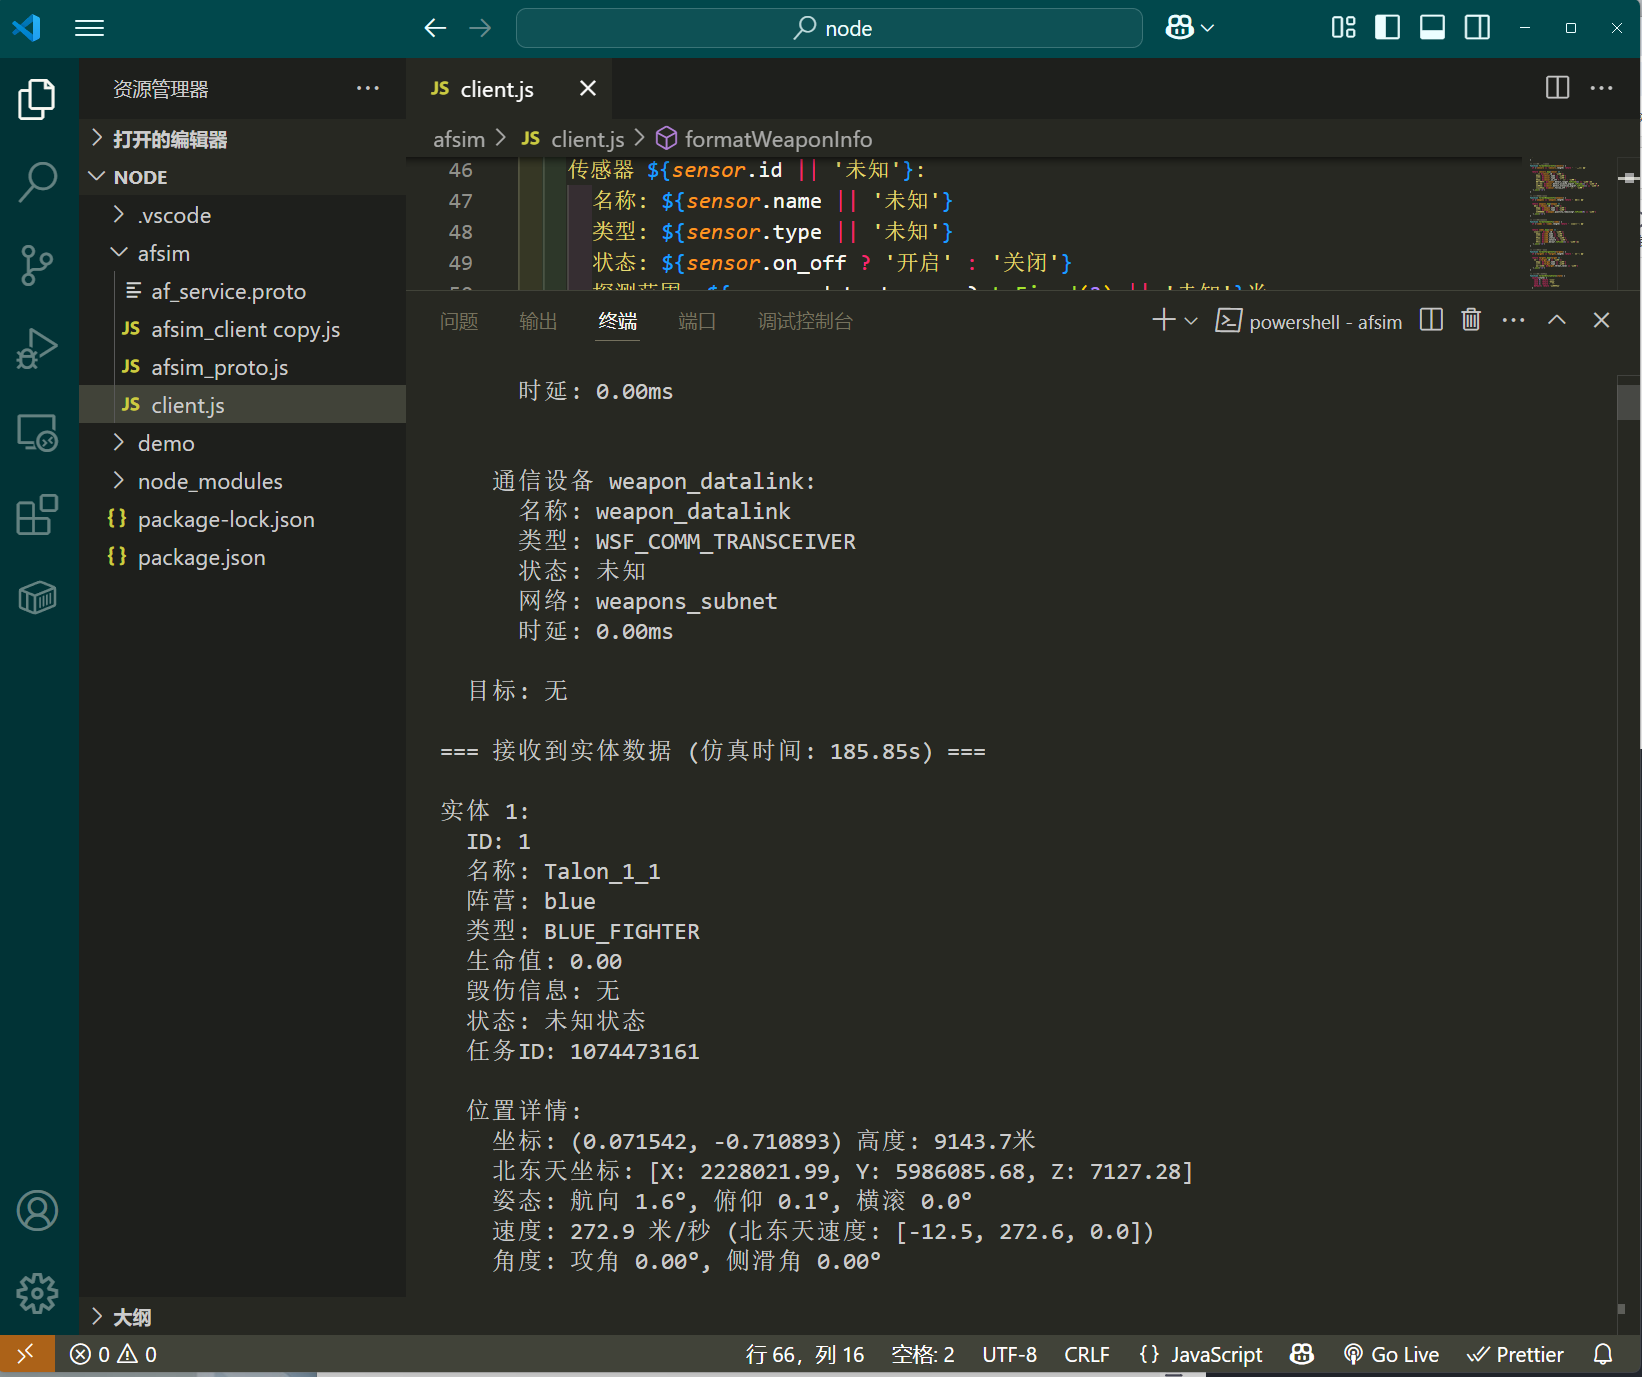Viewport: 1642px width, 1377px height.
Task: Open afsim_proto.js file
Action: pos(242,367)
